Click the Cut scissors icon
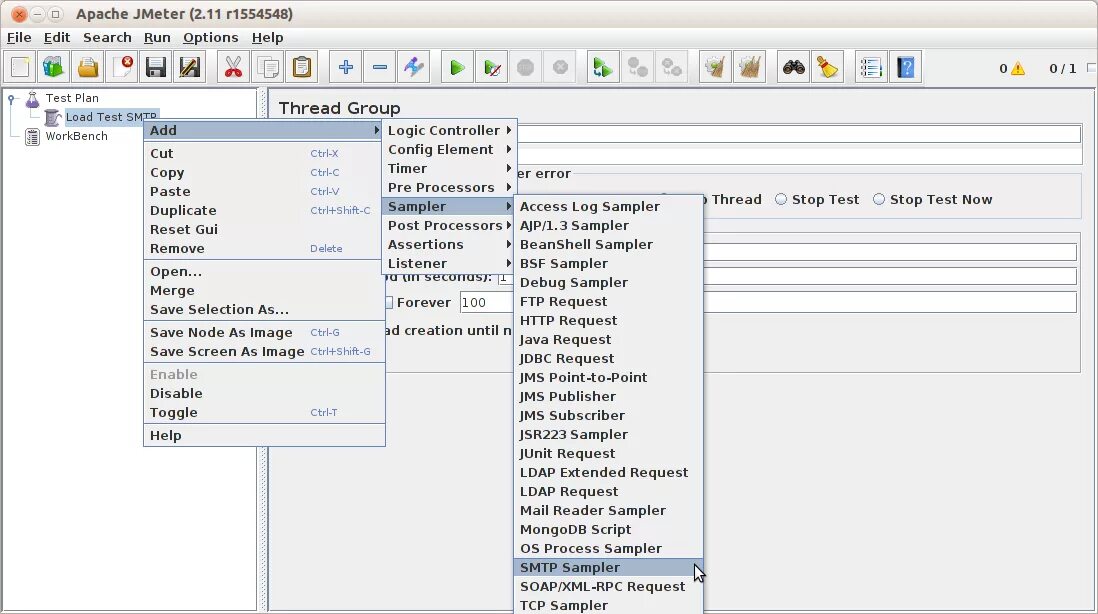Image resolution: width=1098 pixels, height=614 pixels. (x=233, y=68)
